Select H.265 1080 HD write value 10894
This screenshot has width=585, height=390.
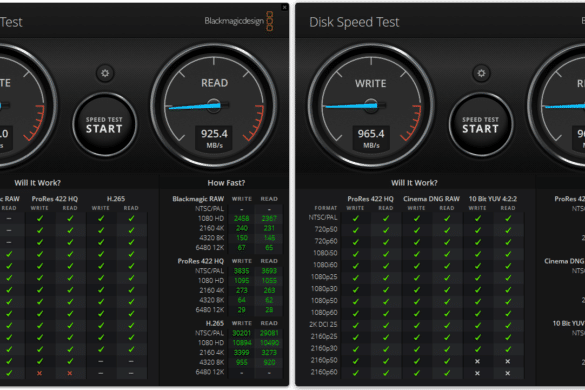pos(241,343)
